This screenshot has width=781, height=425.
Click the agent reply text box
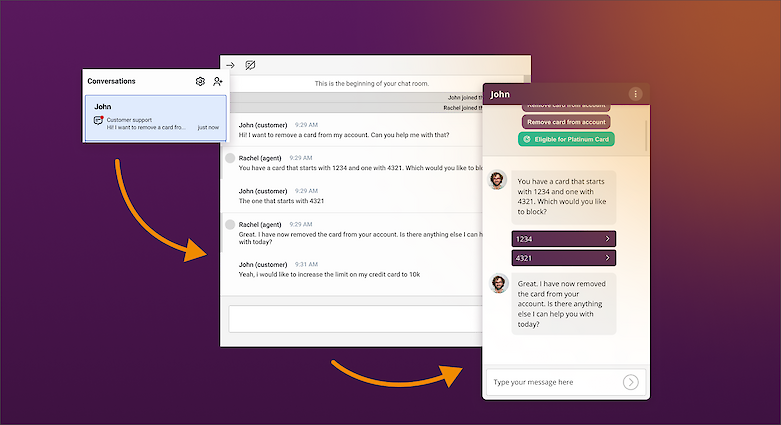click(375, 319)
